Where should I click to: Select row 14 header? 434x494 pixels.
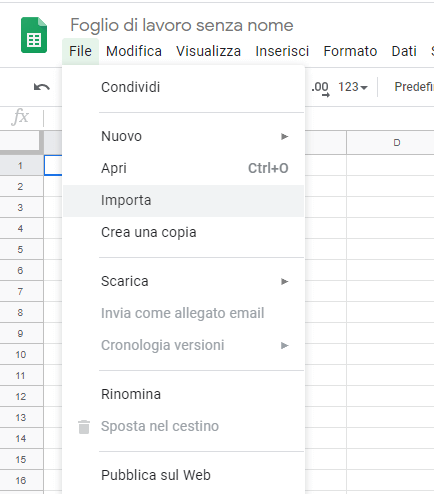21,438
